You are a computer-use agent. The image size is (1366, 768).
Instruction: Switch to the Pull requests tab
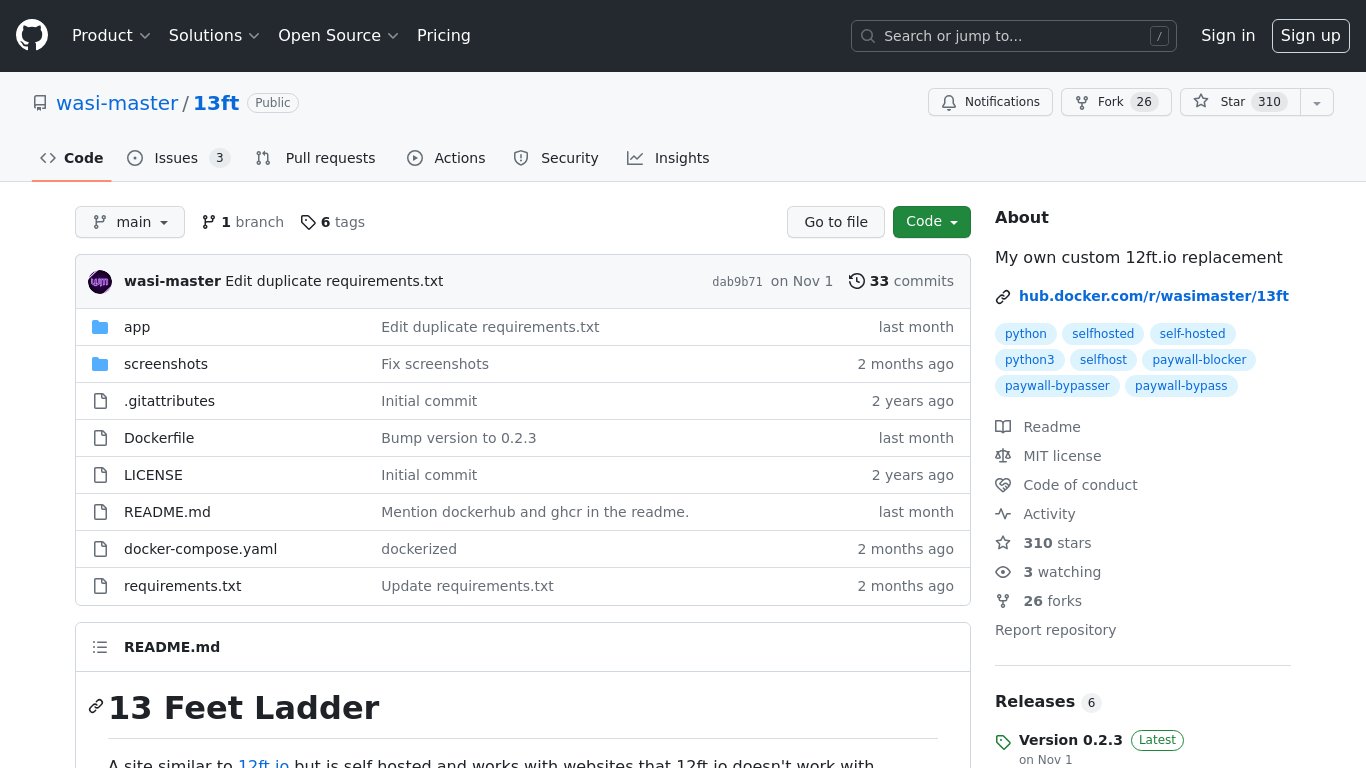coord(316,158)
